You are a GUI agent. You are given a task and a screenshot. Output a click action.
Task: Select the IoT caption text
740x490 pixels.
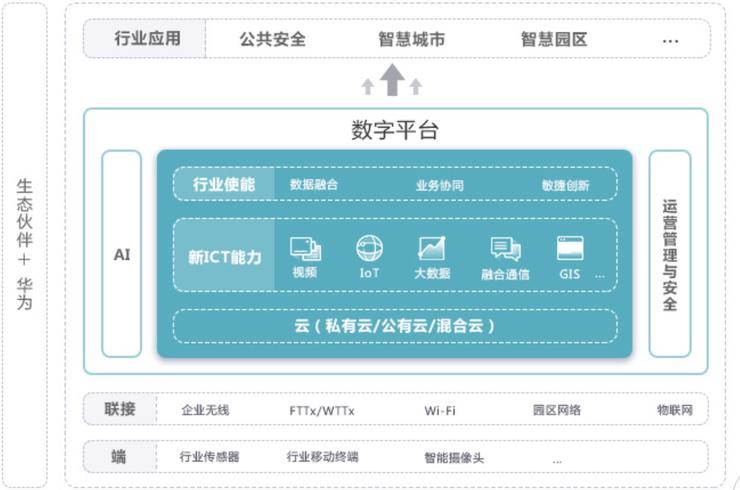click(369, 273)
